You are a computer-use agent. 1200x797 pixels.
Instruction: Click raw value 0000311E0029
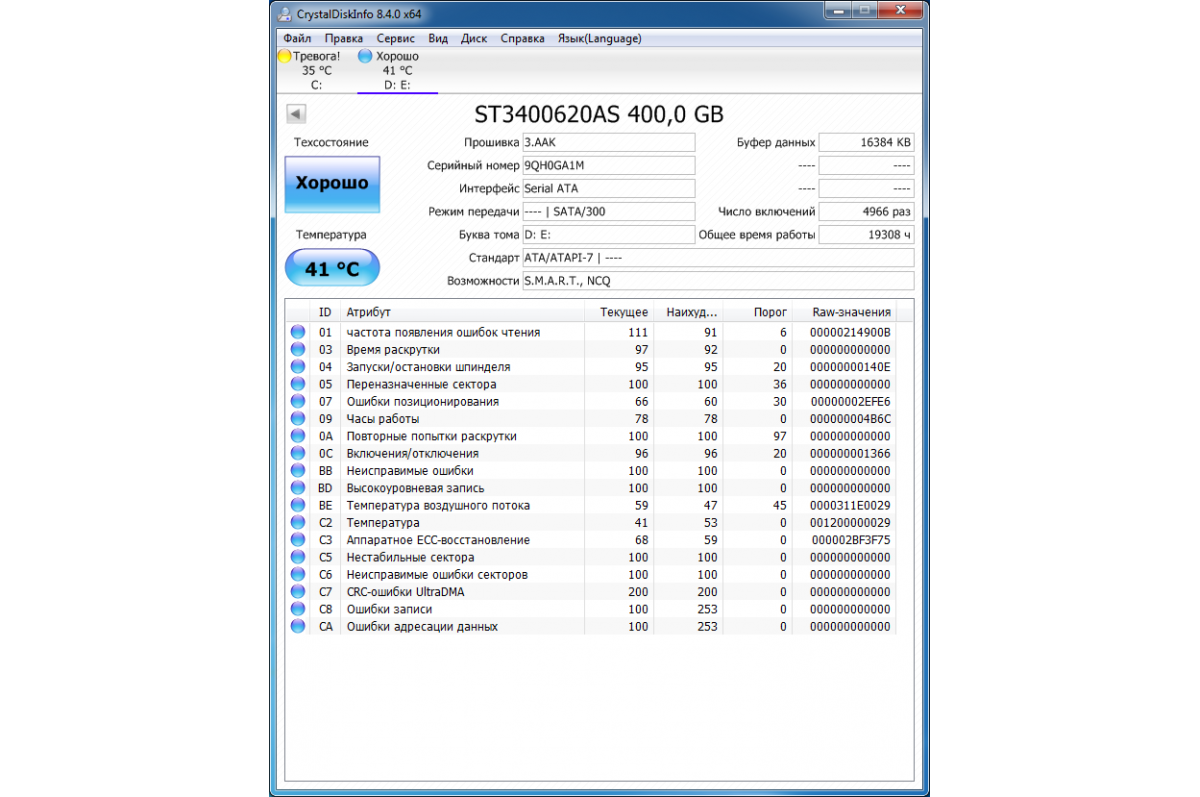[x=850, y=506]
